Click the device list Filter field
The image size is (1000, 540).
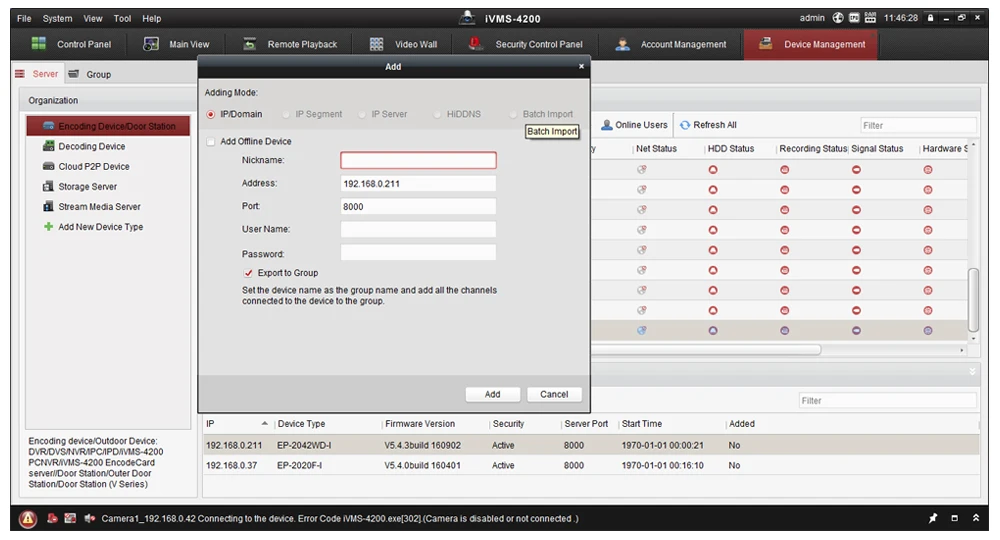[x=918, y=126]
